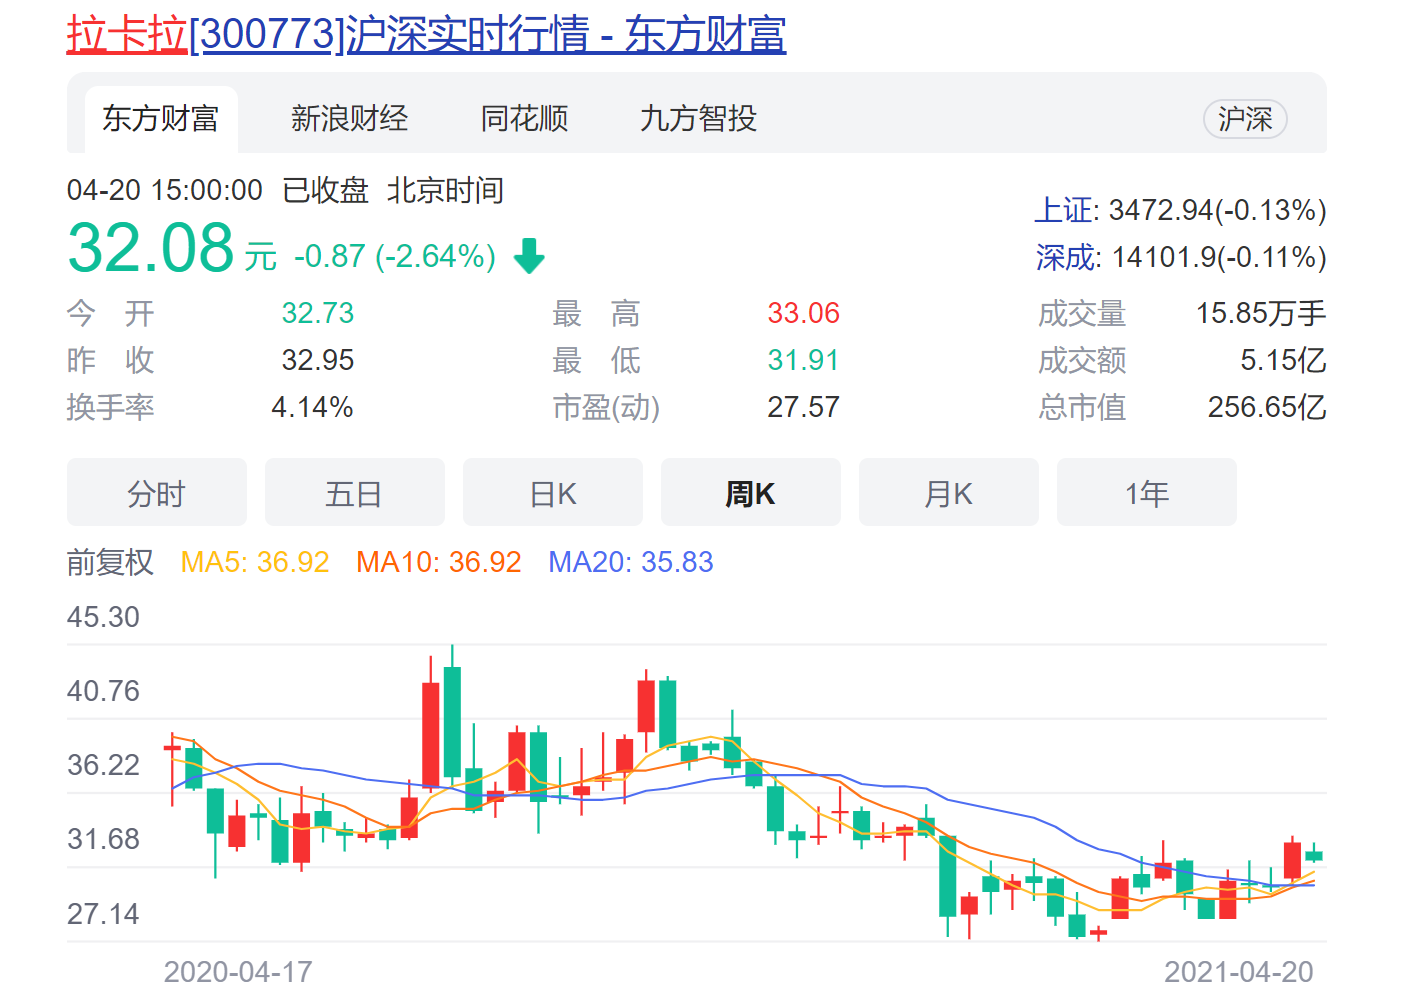
Task: Click the 昨收 value 32.95
Action: coord(318,360)
